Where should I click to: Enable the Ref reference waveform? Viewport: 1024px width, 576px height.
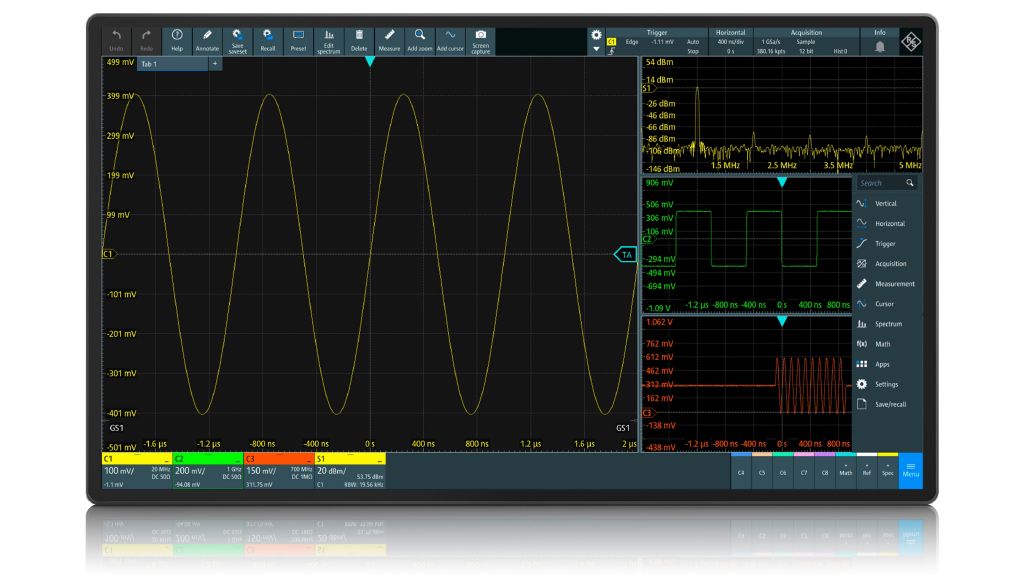tap(867, 471)
